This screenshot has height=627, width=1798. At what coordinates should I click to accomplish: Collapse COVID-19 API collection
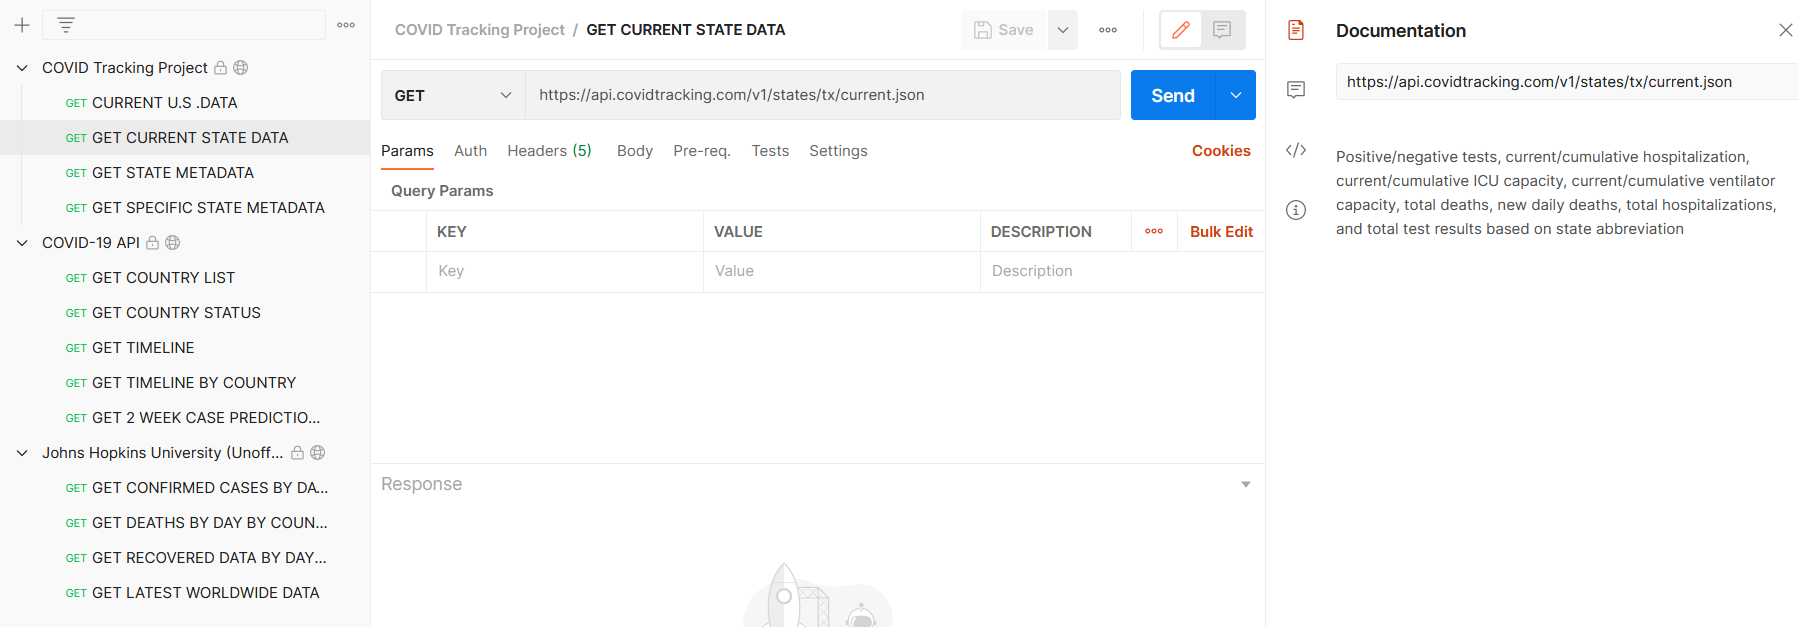pos(22,243)
